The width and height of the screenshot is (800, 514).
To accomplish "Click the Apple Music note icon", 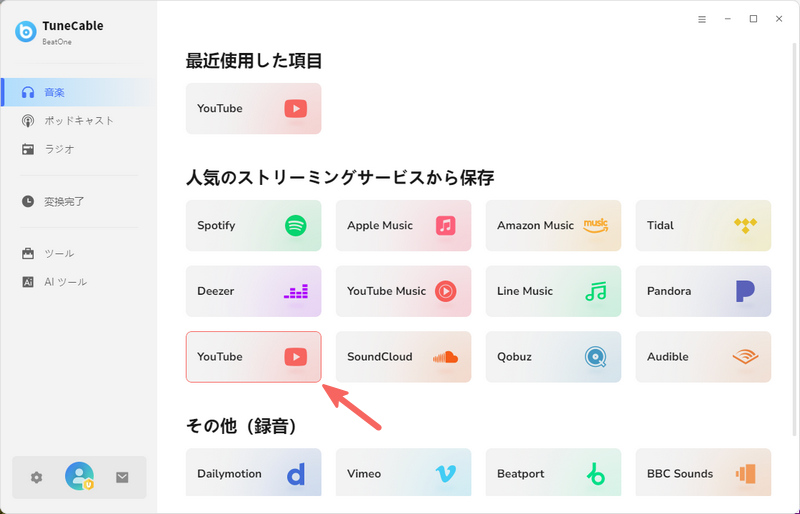I will pos(445,226).
